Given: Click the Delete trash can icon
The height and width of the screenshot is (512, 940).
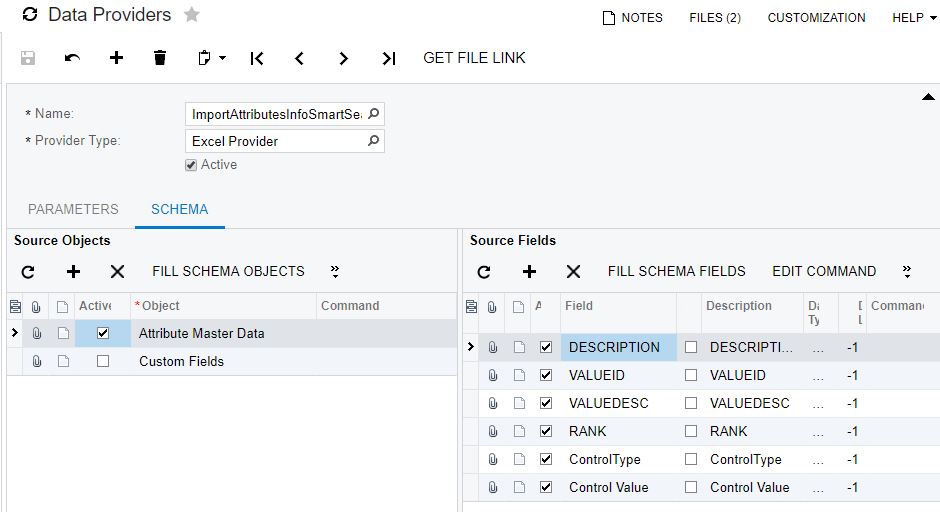Looking at the screenshot, I should click(160, 58).
